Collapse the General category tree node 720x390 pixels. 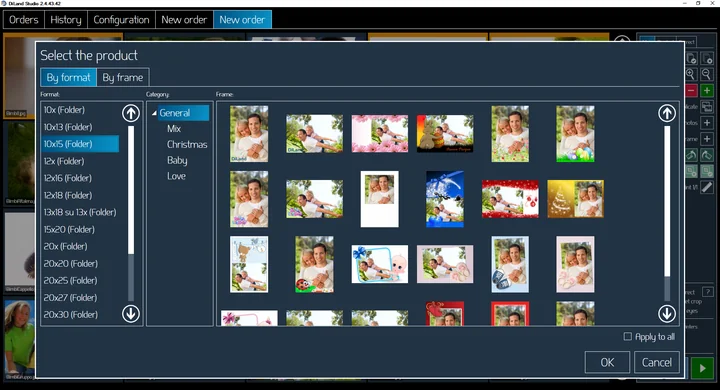click(154, 113)
